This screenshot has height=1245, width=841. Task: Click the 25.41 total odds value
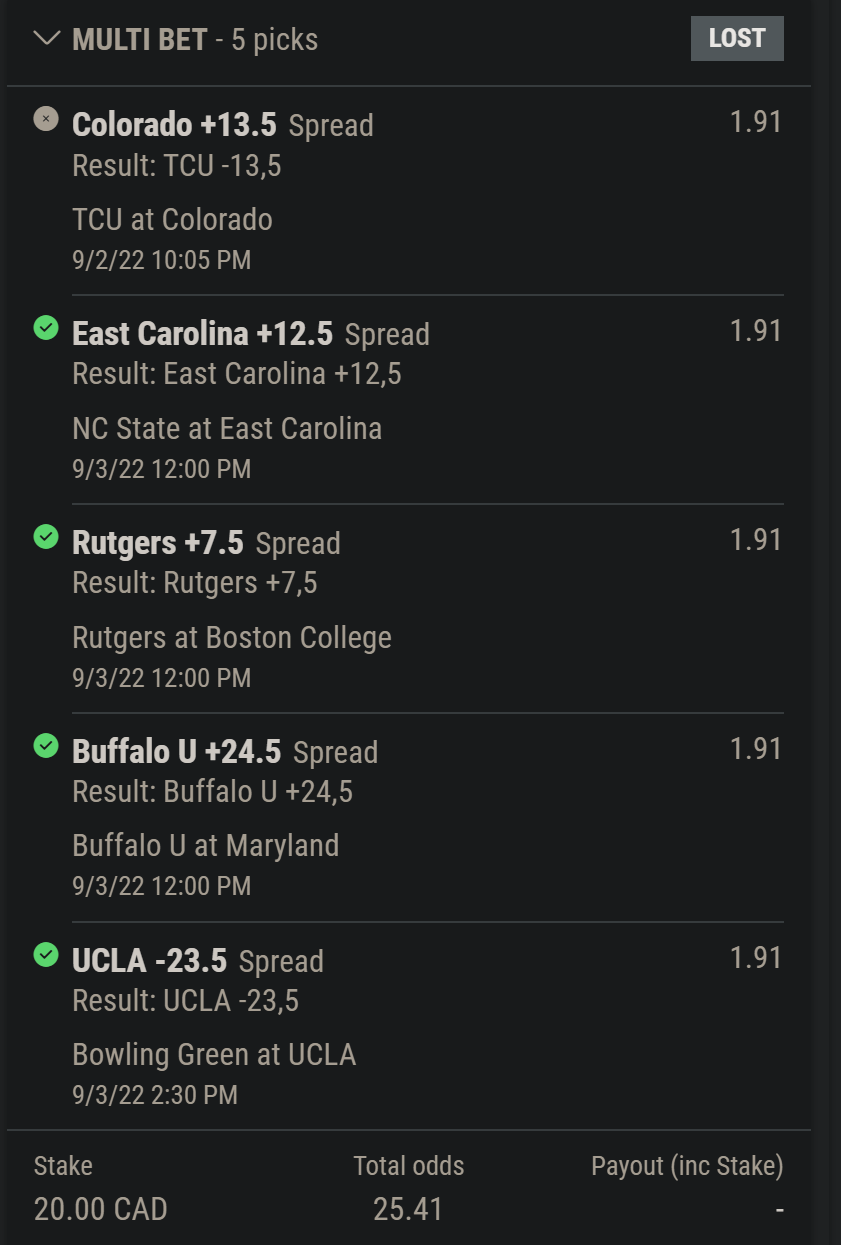point(408,1209)
